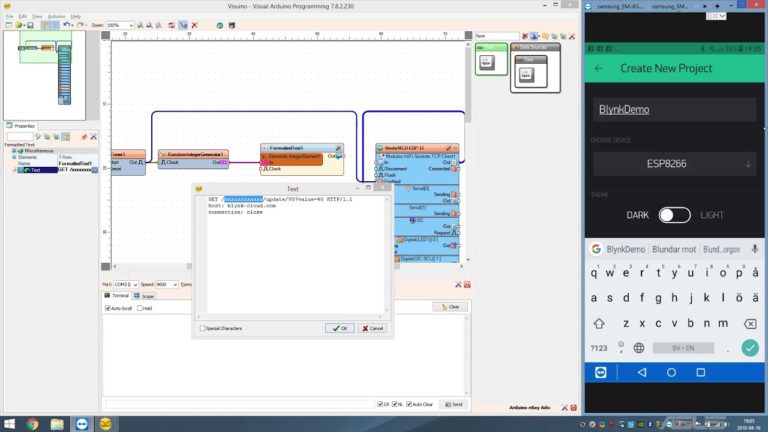Click the Zoom in magnifier icon

pos(141,25)
